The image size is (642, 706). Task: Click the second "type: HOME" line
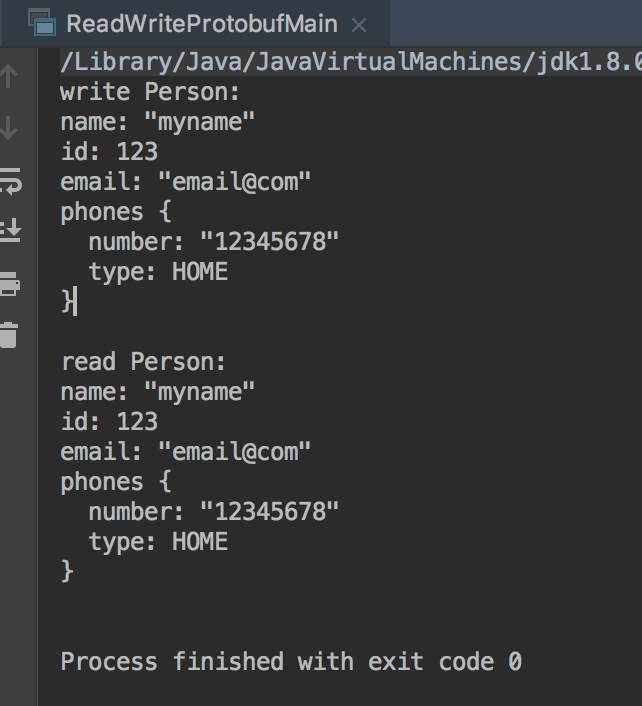(x=158, y=542)
